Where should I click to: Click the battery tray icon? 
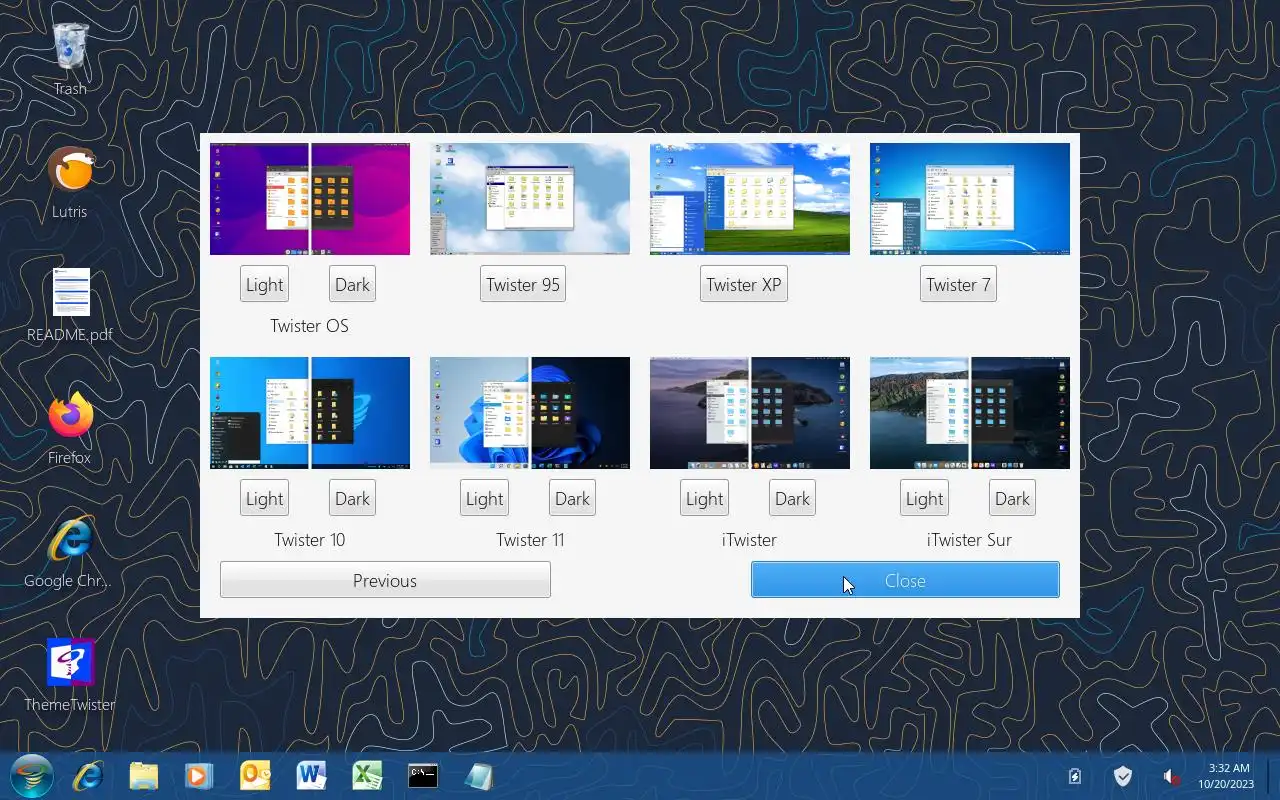tap(1075, 776)
